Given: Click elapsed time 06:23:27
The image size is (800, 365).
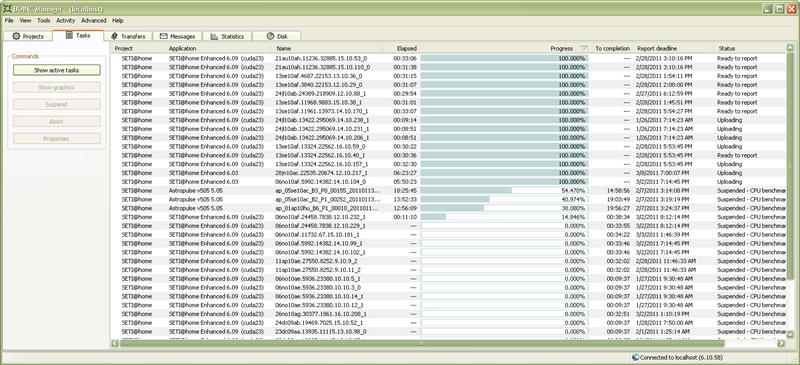Looking at the screenshot, I should pyautogui.click(x=405, y=173).
